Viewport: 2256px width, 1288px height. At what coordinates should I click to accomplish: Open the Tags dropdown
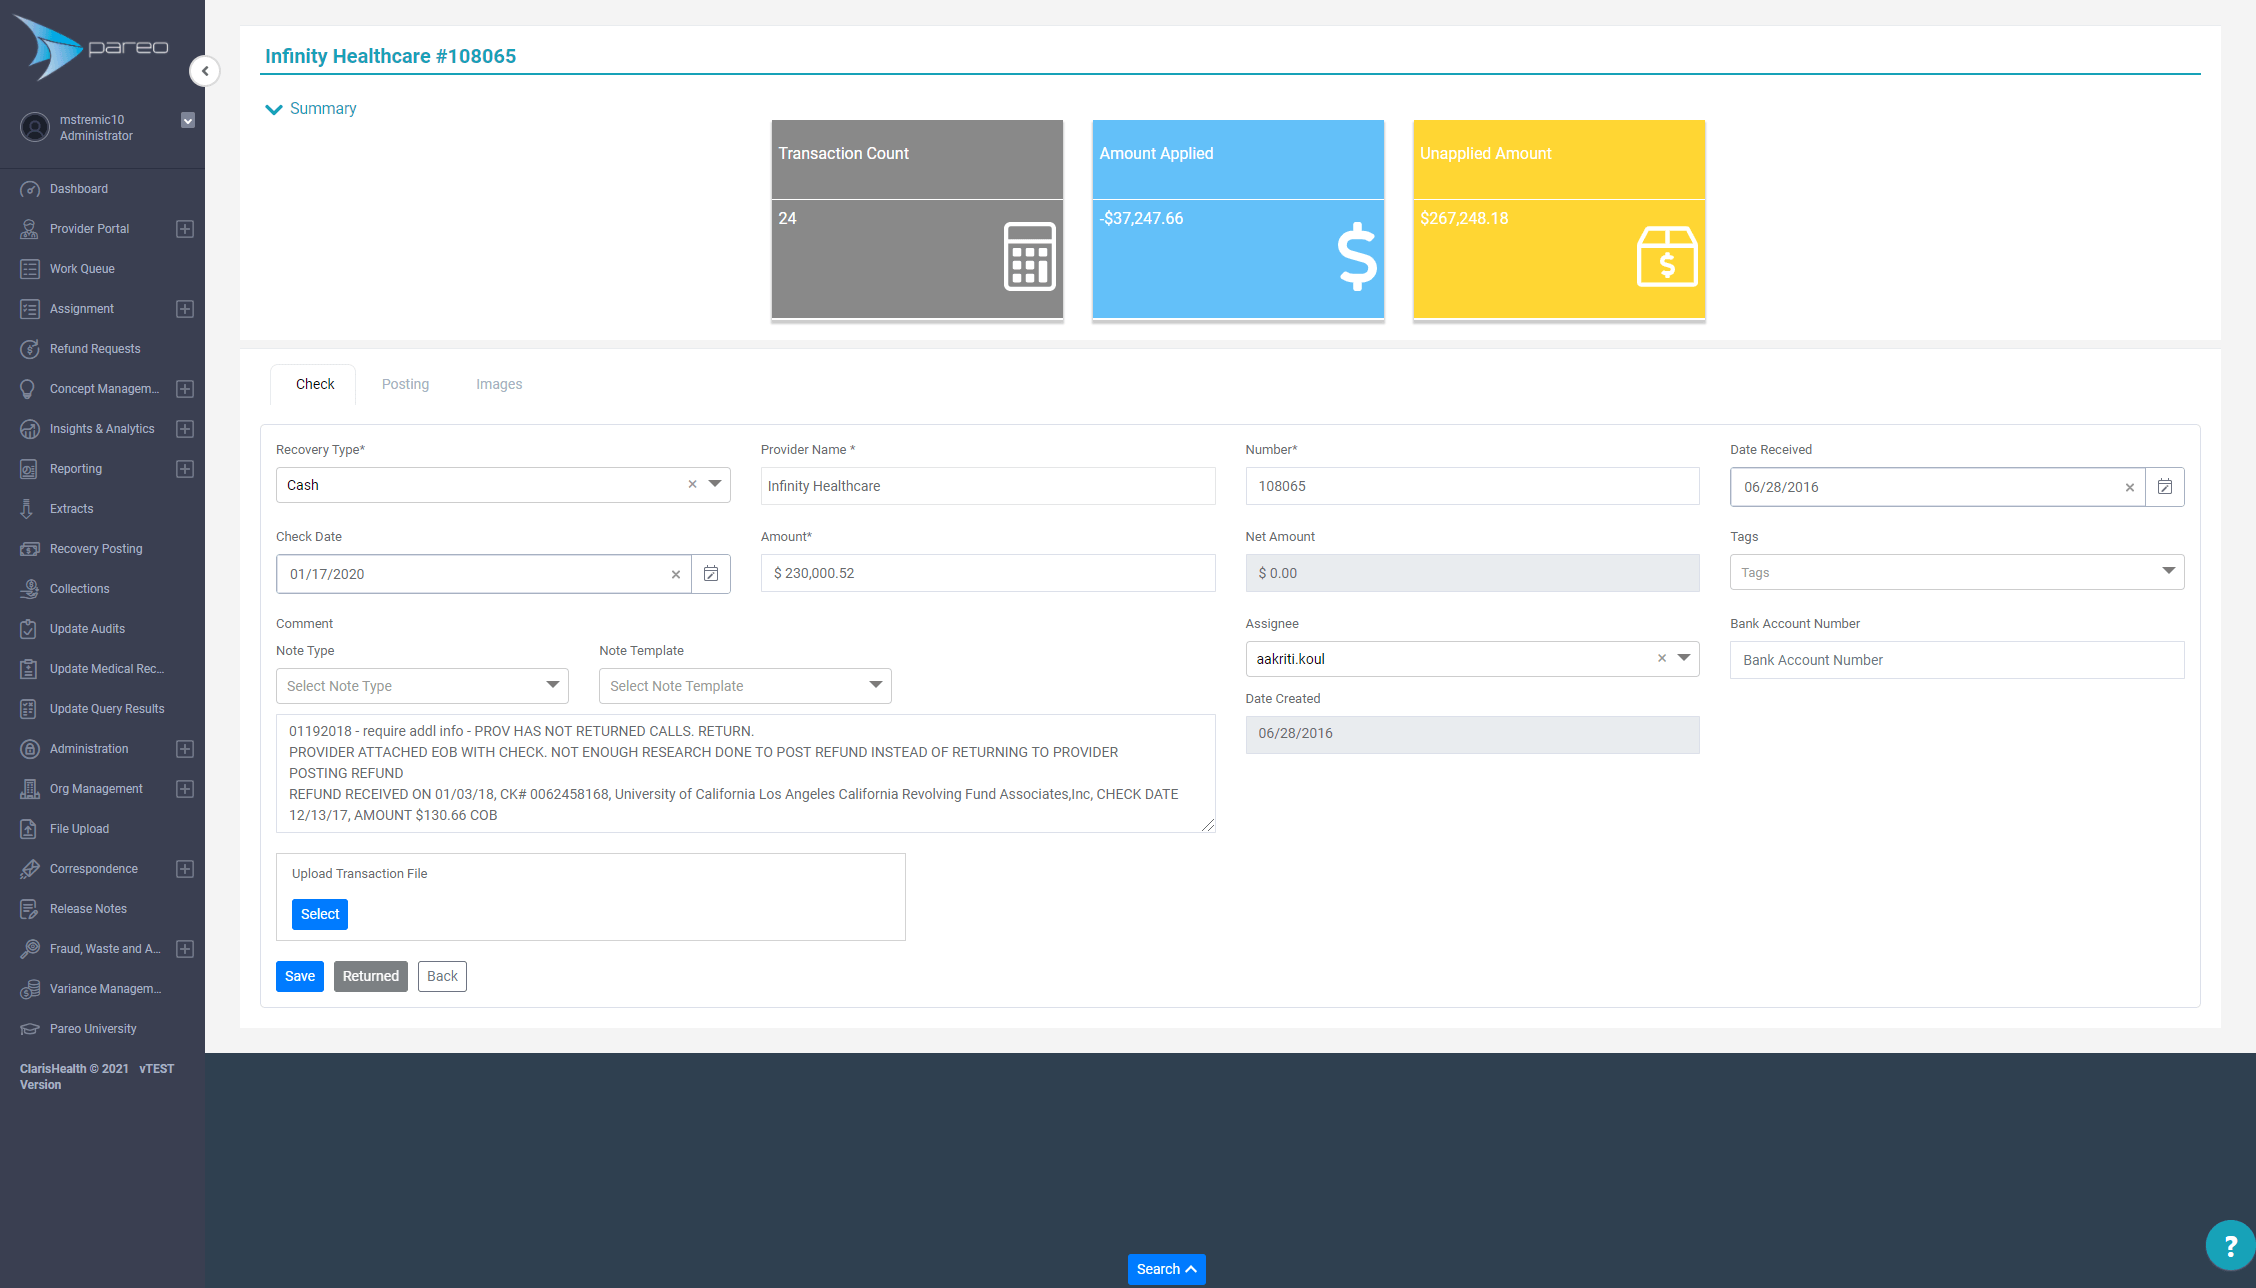click(1957, 572)
